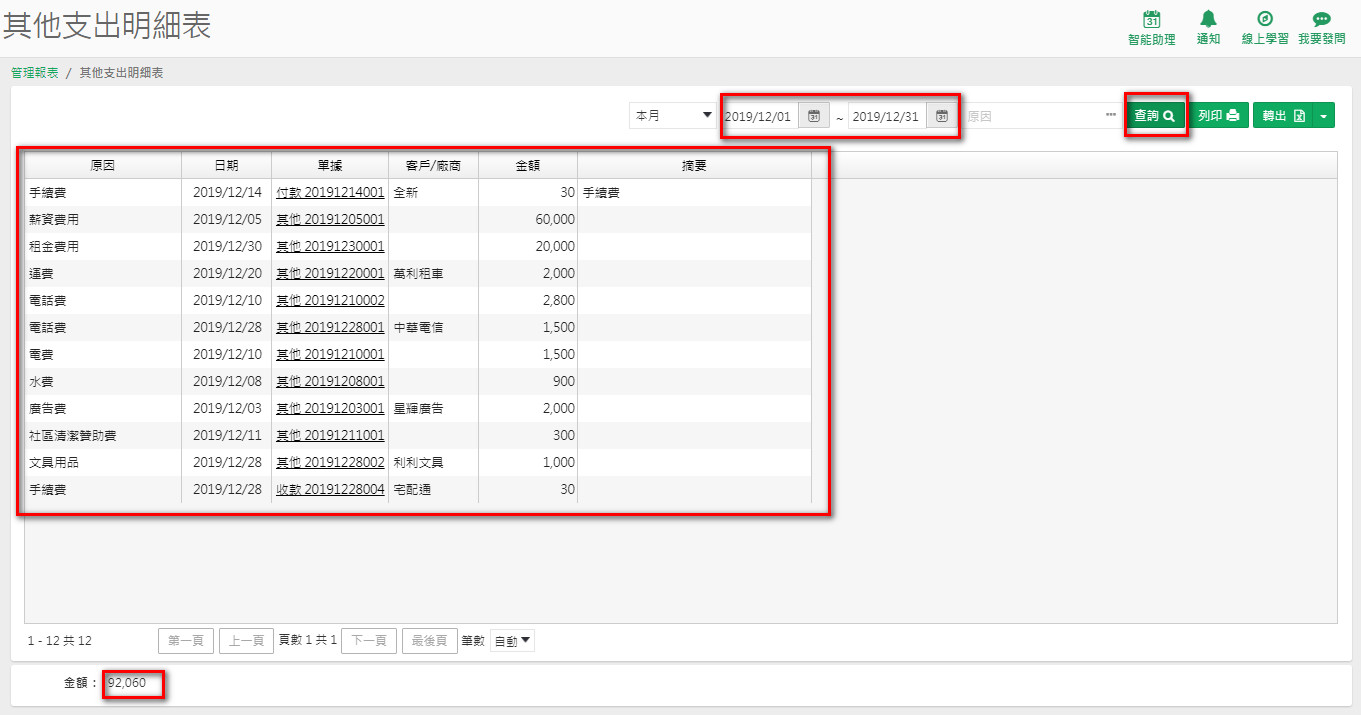
Task: Click the 轉出 export button
Action: pos(1283,115)
